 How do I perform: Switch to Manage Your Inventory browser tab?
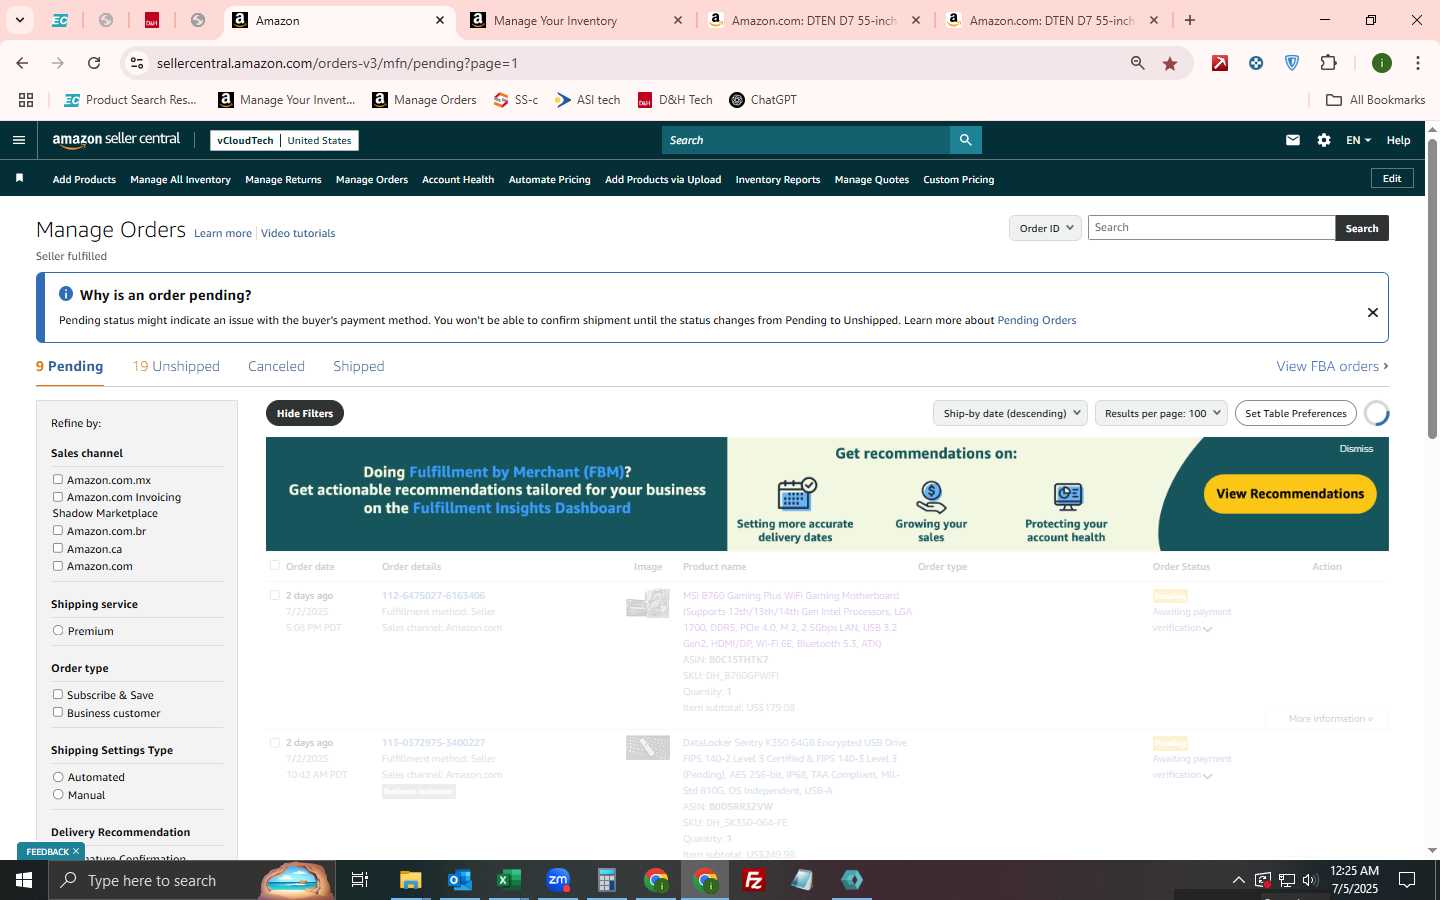tap(577, 20)
